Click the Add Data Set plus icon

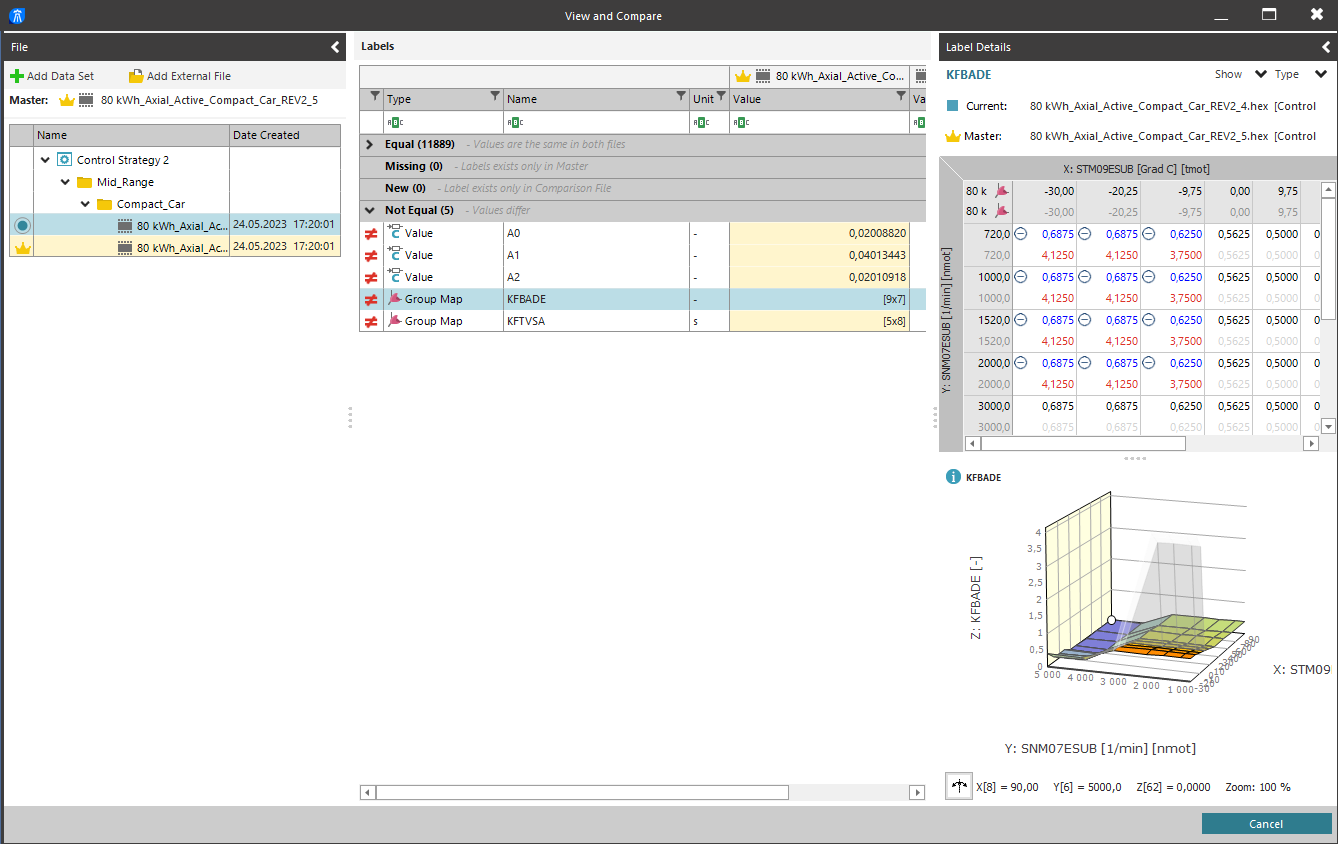[x=16, y=76]
